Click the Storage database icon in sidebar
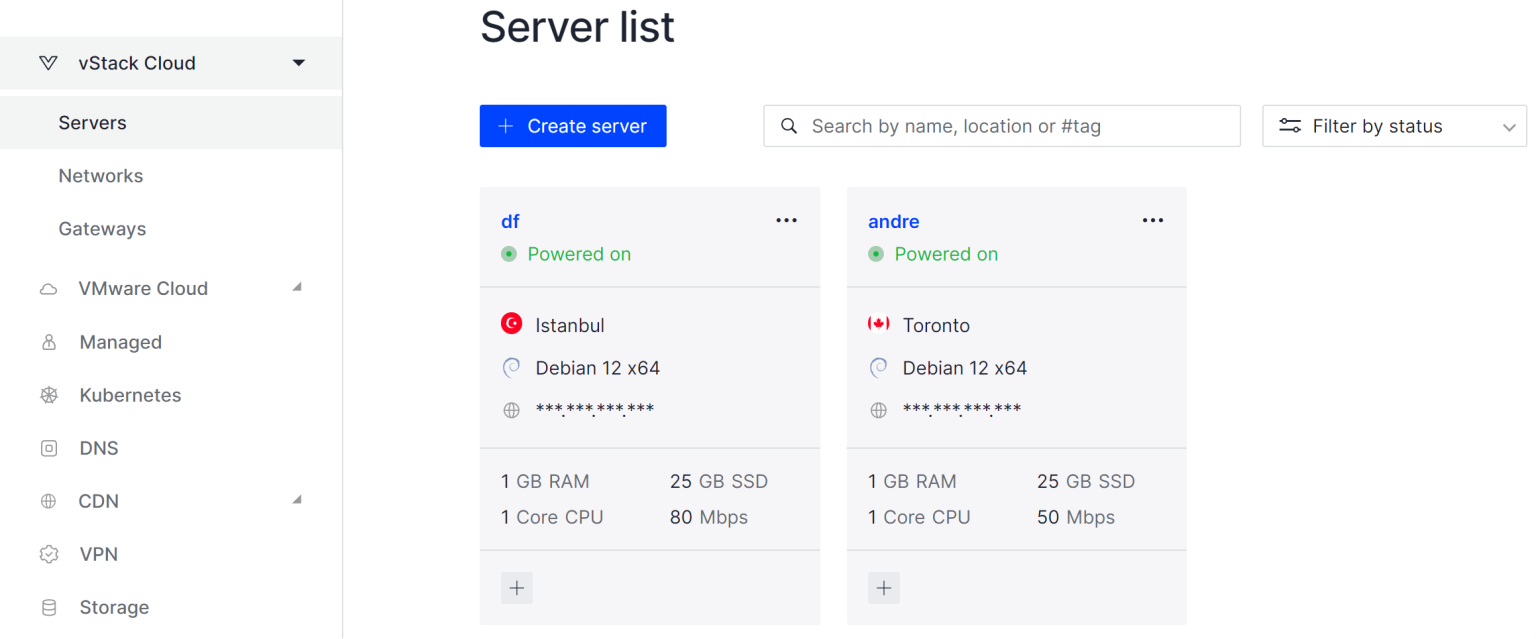 [49, 607]
